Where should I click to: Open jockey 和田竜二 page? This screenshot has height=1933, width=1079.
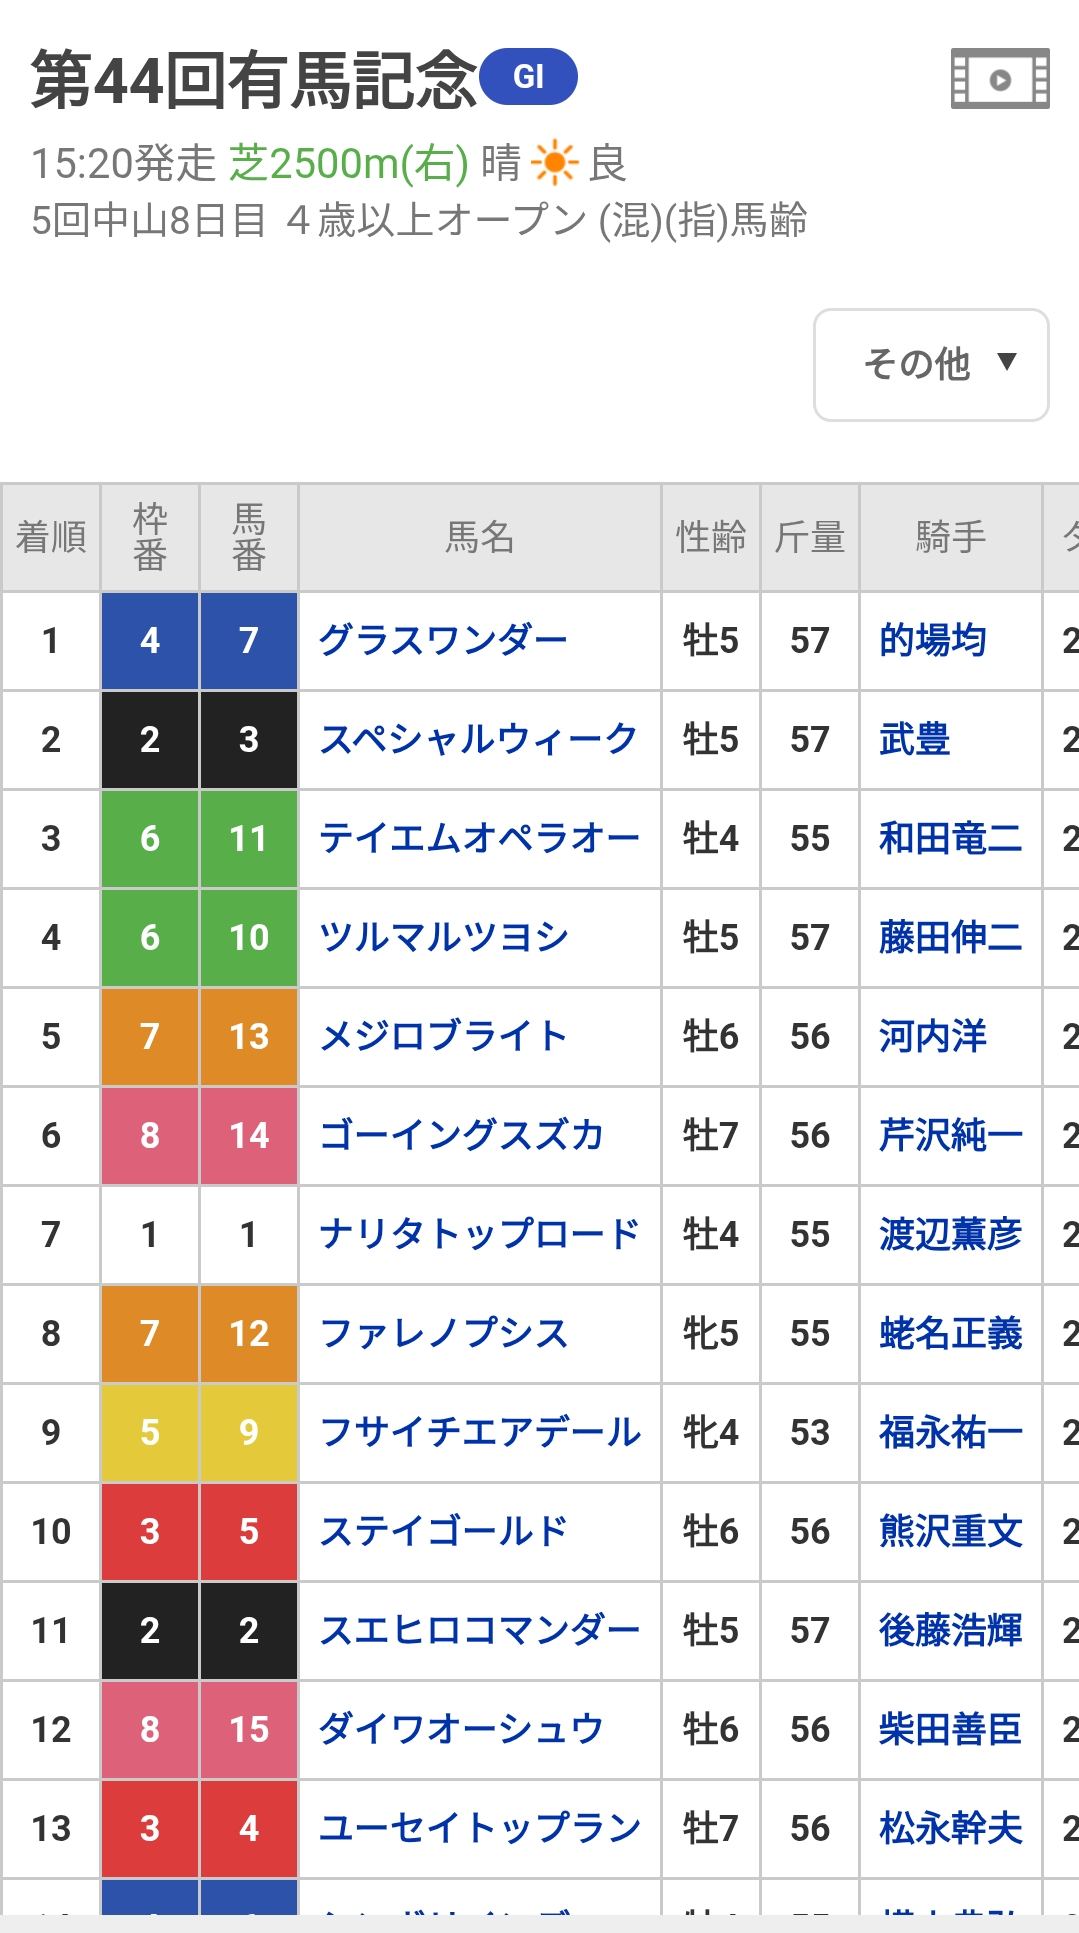click(950, 838)
